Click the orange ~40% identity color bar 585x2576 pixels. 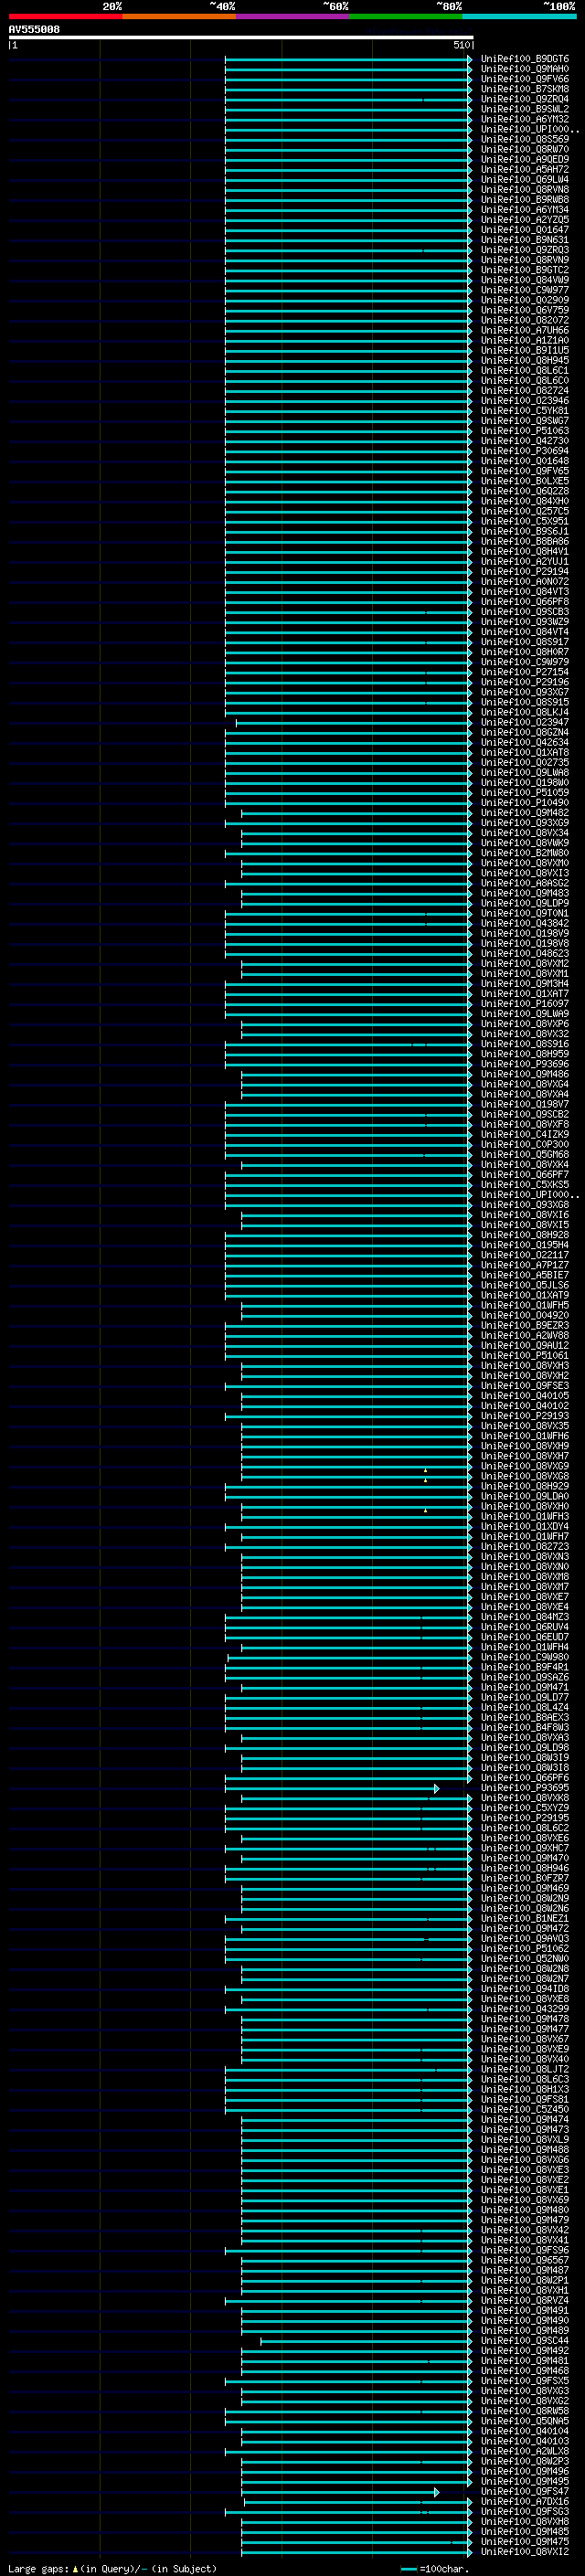[x=179, y=16]
